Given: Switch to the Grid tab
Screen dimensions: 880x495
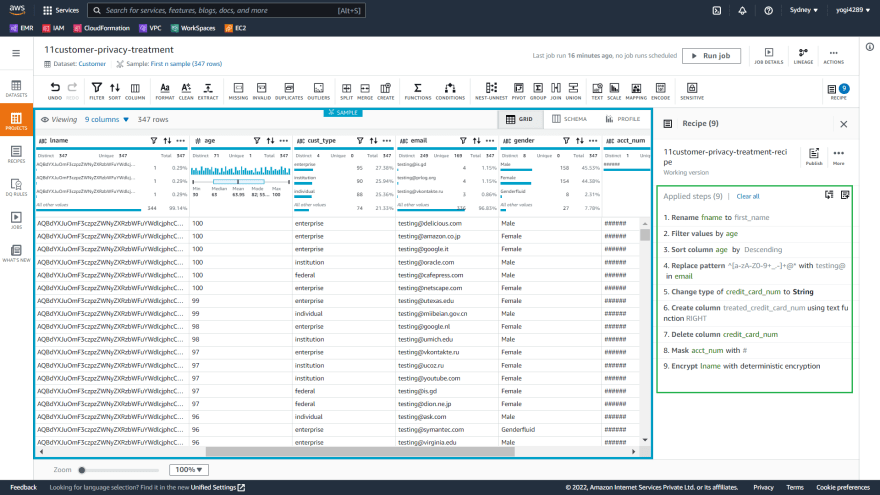Looking at the screenshot, I should click(520, 119).
